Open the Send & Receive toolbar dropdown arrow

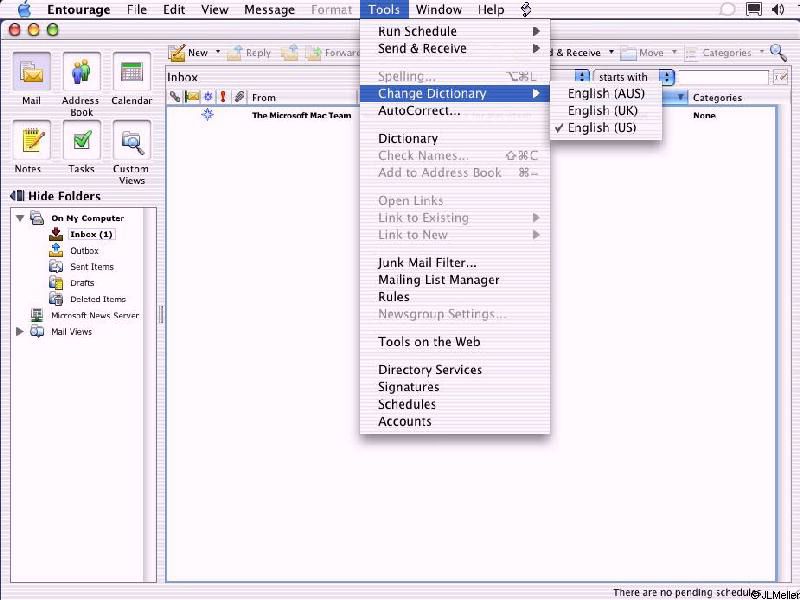(611, 52)
